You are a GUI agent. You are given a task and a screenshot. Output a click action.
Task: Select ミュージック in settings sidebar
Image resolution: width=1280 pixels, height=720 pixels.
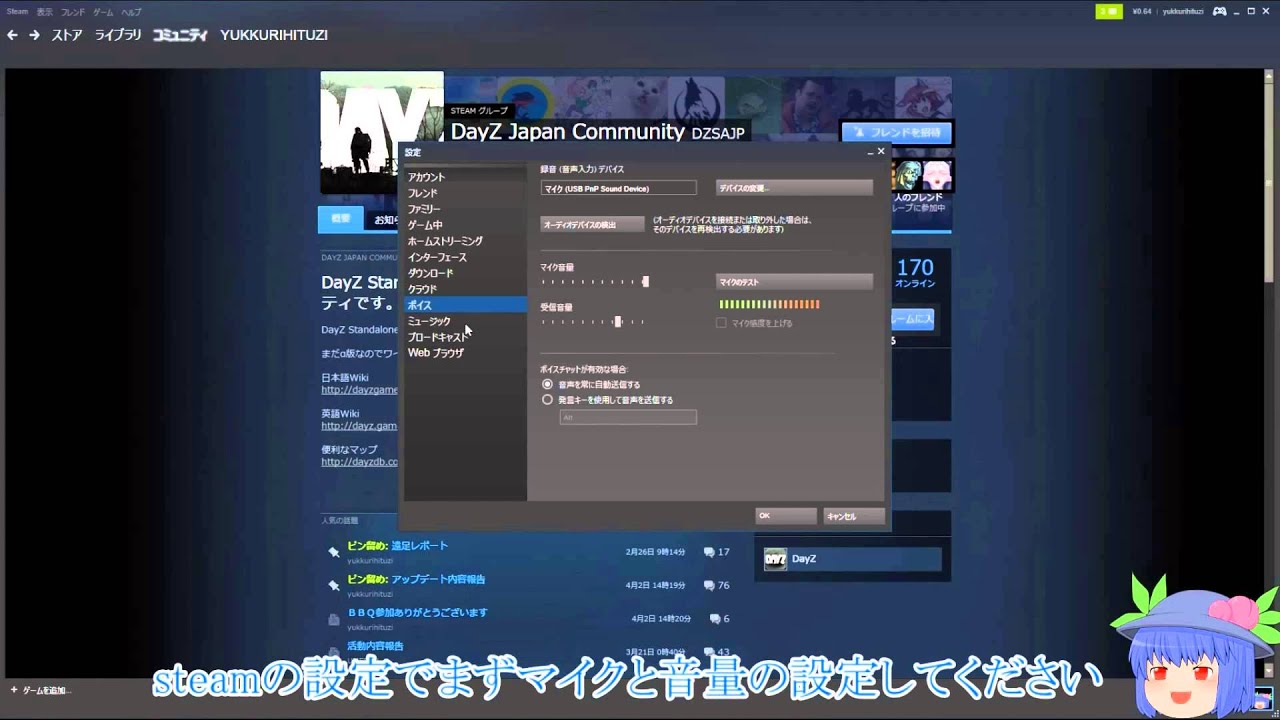(x=465, y=321)
